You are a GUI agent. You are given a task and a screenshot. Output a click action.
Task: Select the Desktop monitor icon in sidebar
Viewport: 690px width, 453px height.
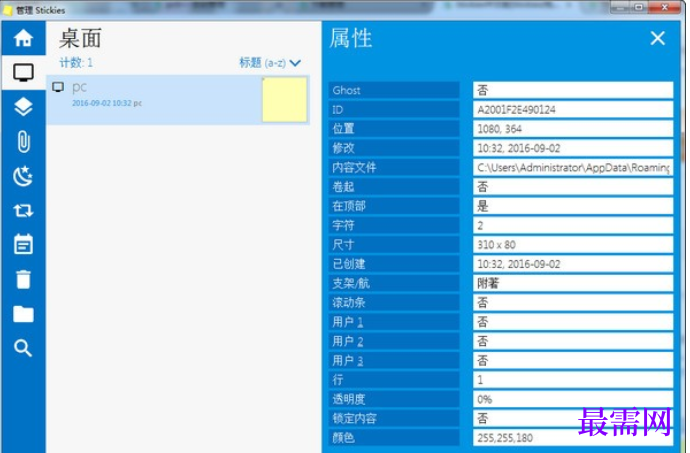[x=23, y=73]
